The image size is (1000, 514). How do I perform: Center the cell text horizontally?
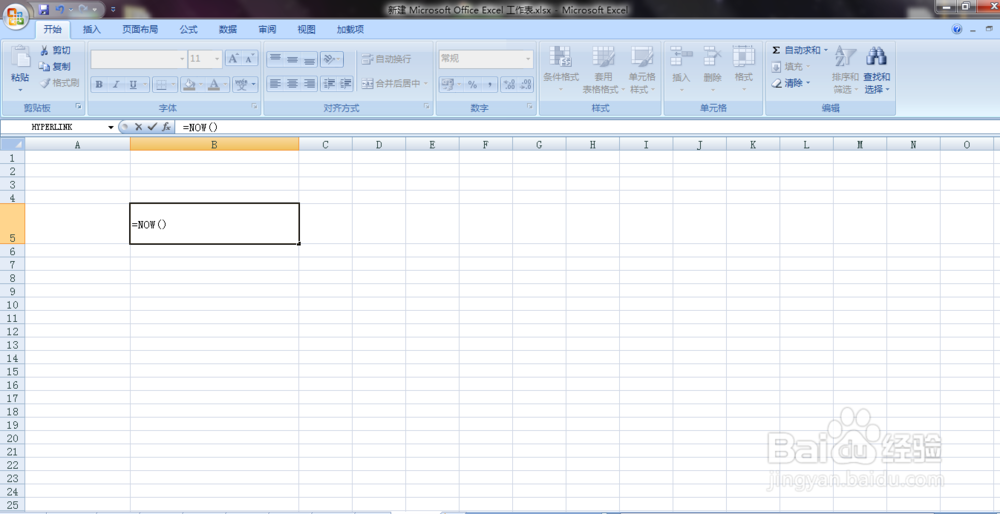click(292, 84)
